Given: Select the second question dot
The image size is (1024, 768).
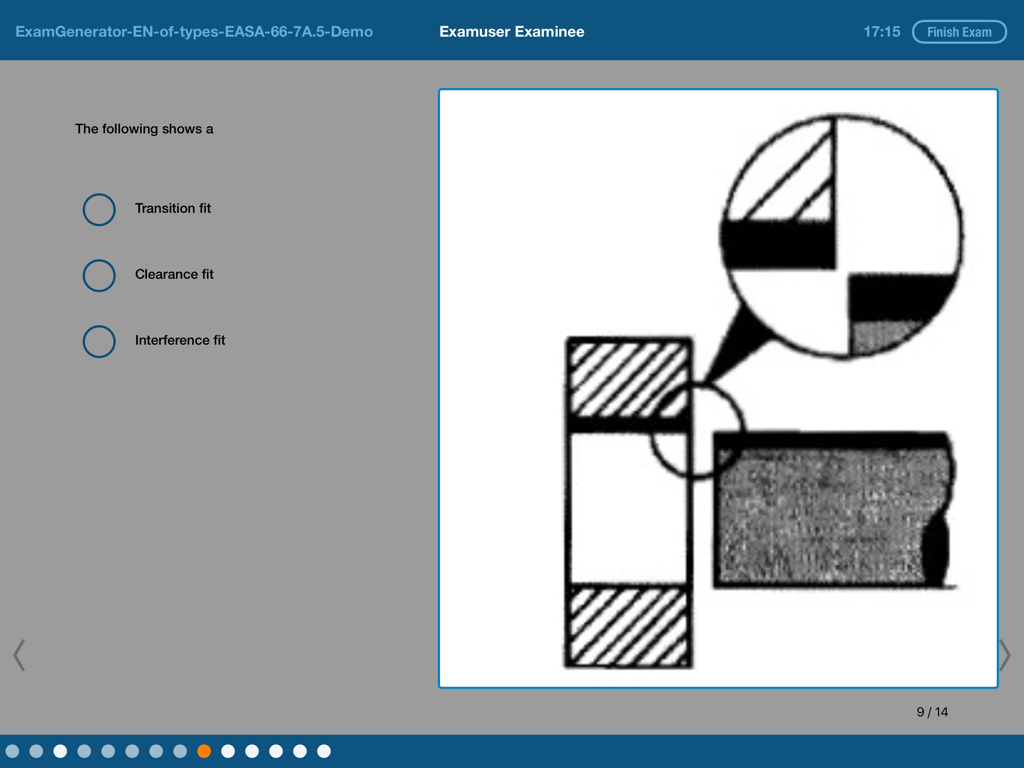Looking at the screenshot, I should pyautogui.click(x=37, y=749).
